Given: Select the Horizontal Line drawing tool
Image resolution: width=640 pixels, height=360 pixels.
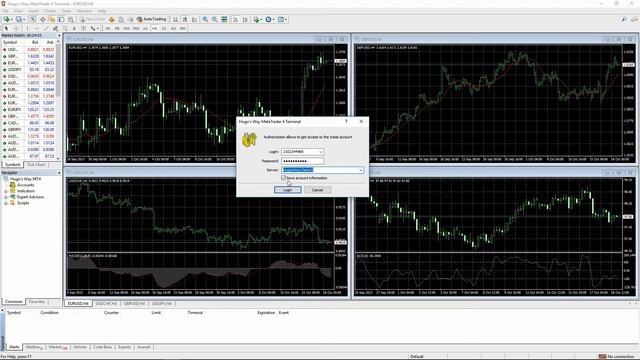Looking at the screenshot, I should click(36, 29).
